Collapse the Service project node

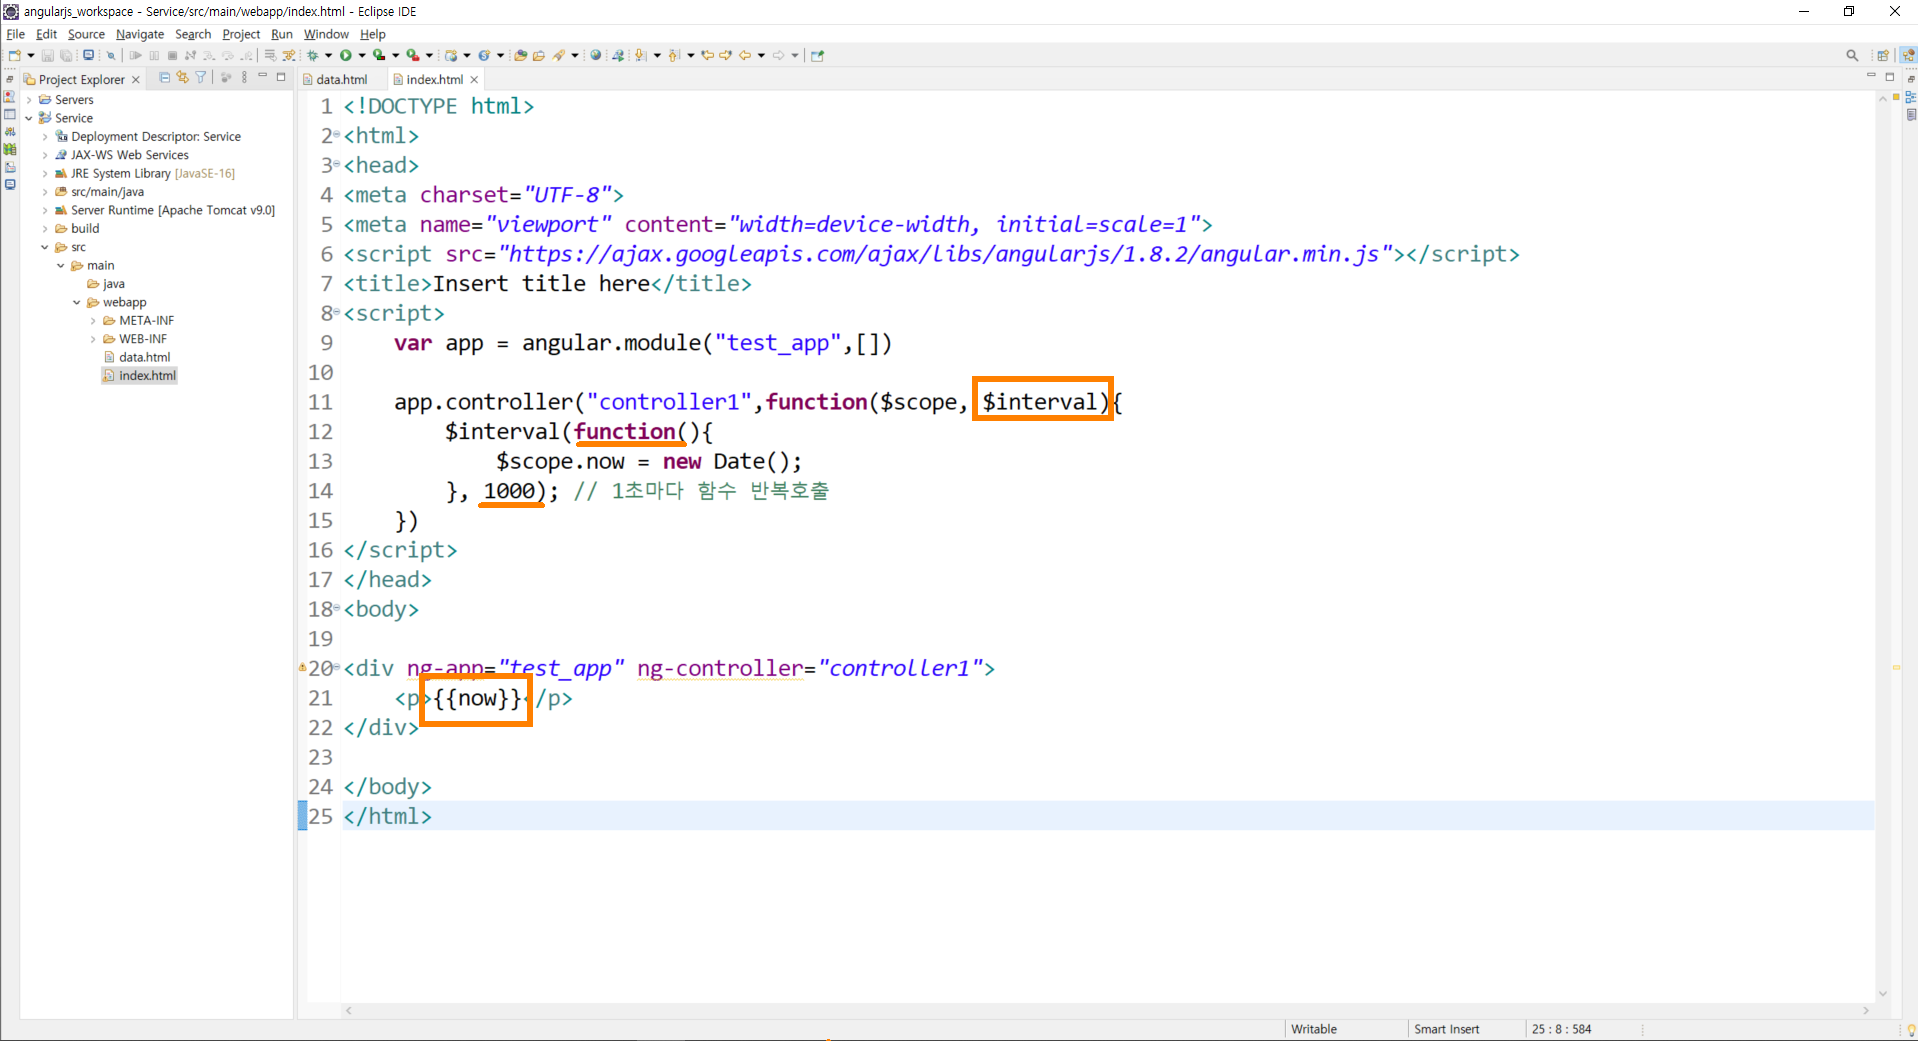coord(29,118)
